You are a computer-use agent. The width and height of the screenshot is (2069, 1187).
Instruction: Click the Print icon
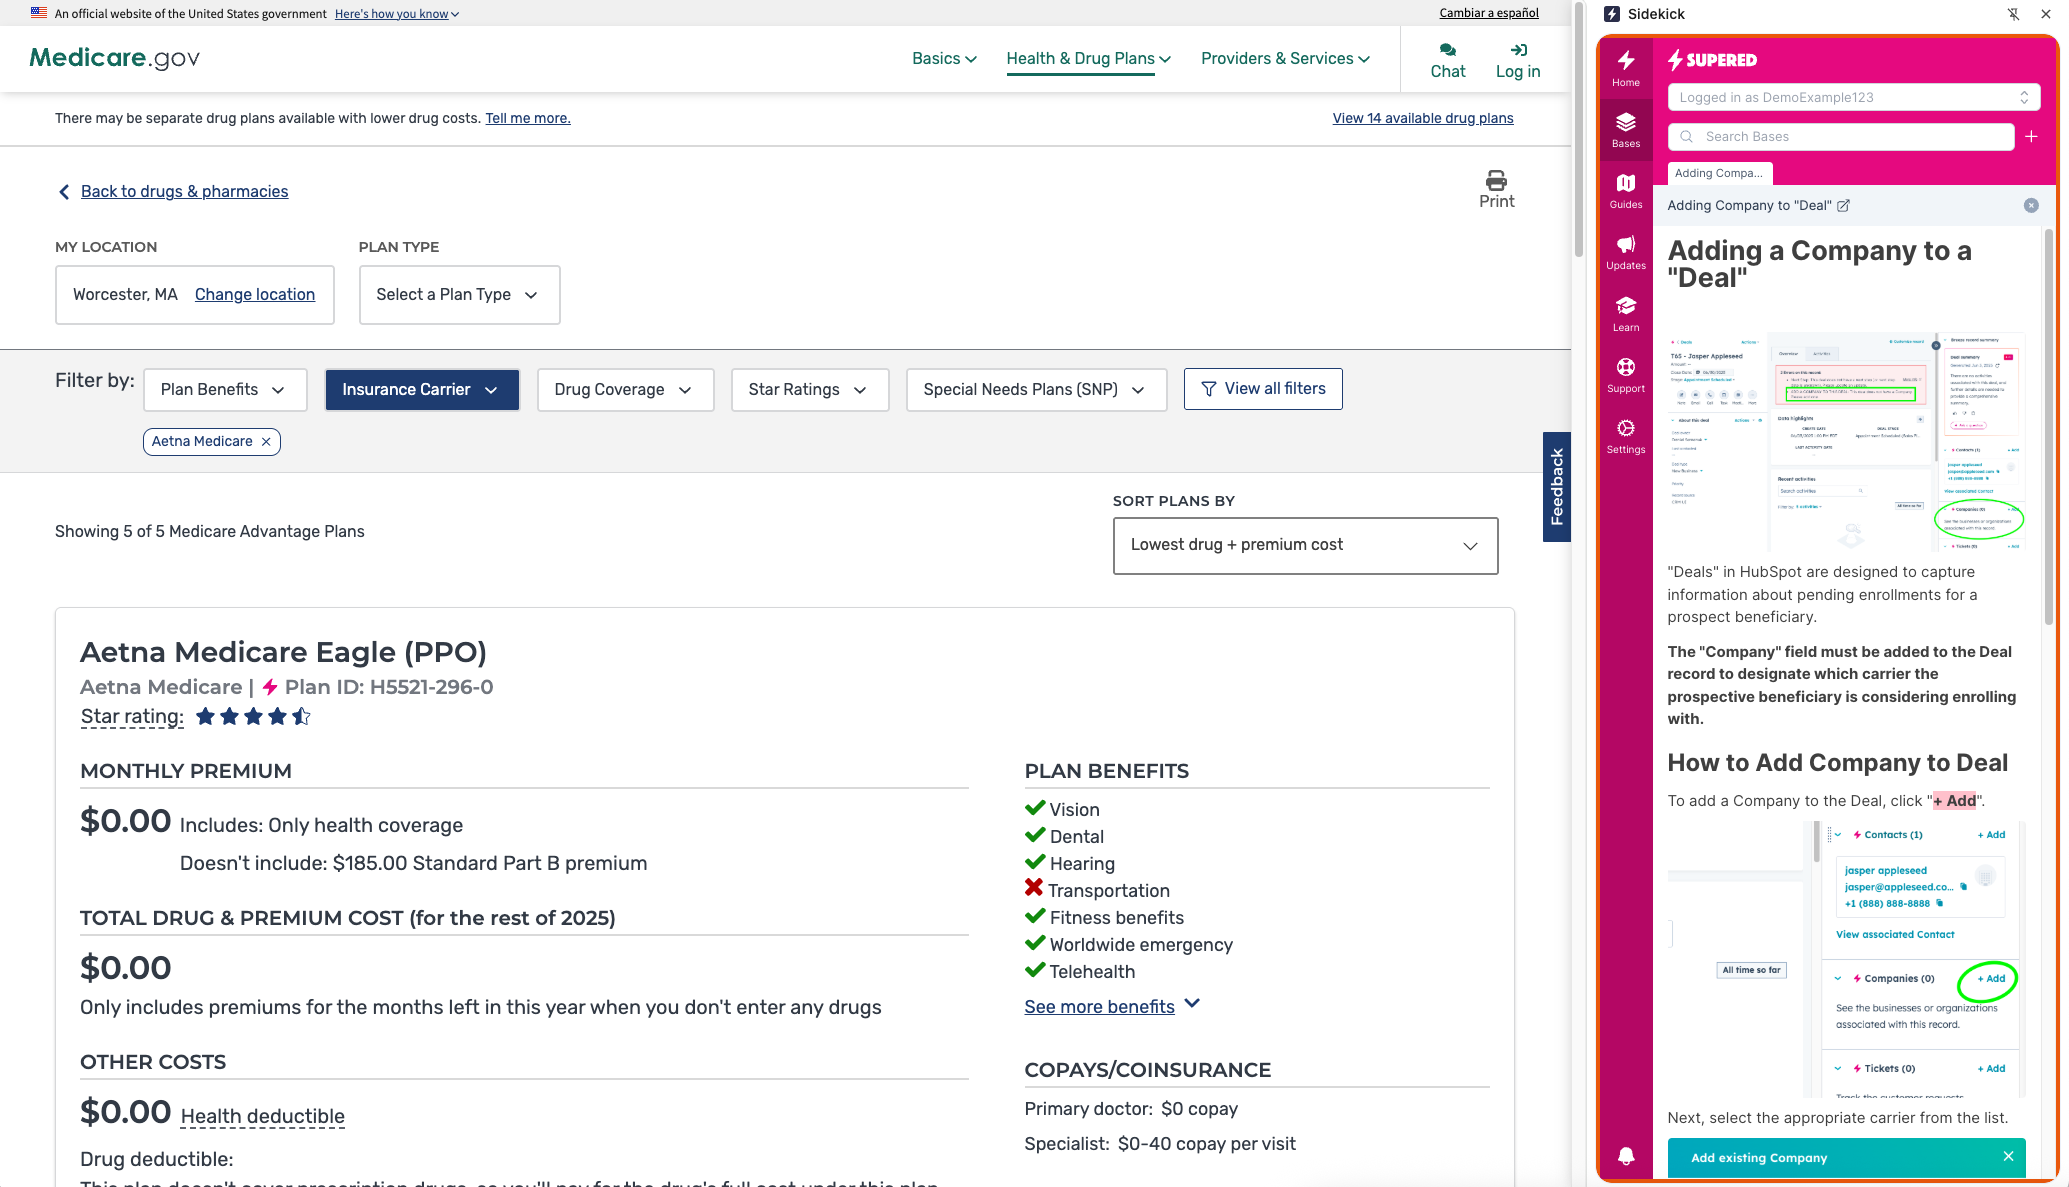[1496, 180]
